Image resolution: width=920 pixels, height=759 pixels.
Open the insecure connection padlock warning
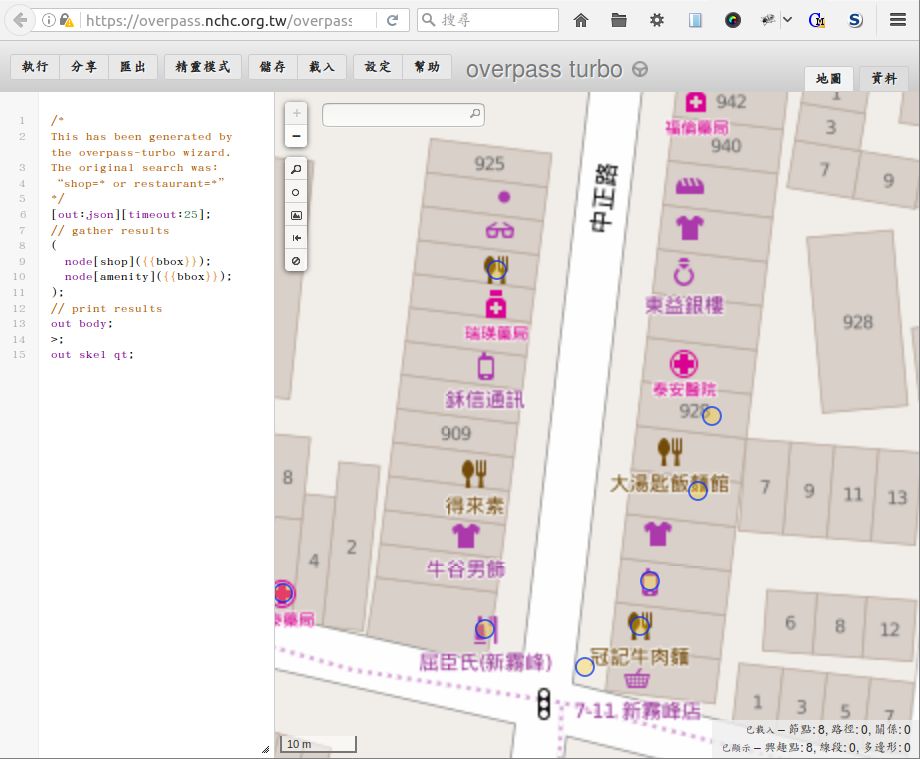(66, 21)
